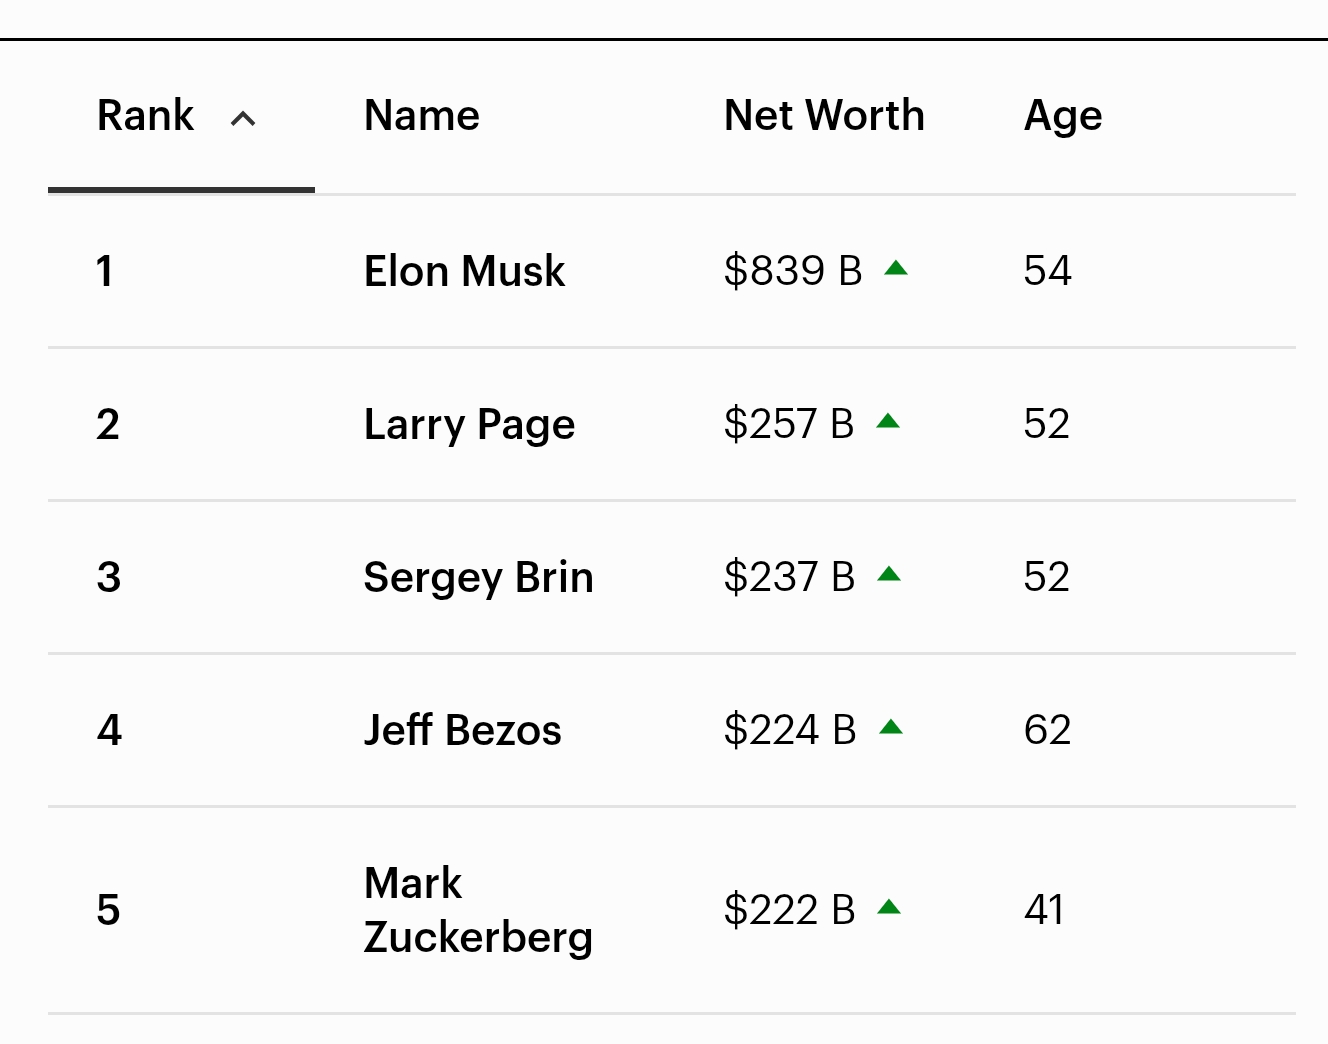The image size is (1328, 1044).
Task: Click Larry Page's $257 B net worth
Action: tap(788, 424)
